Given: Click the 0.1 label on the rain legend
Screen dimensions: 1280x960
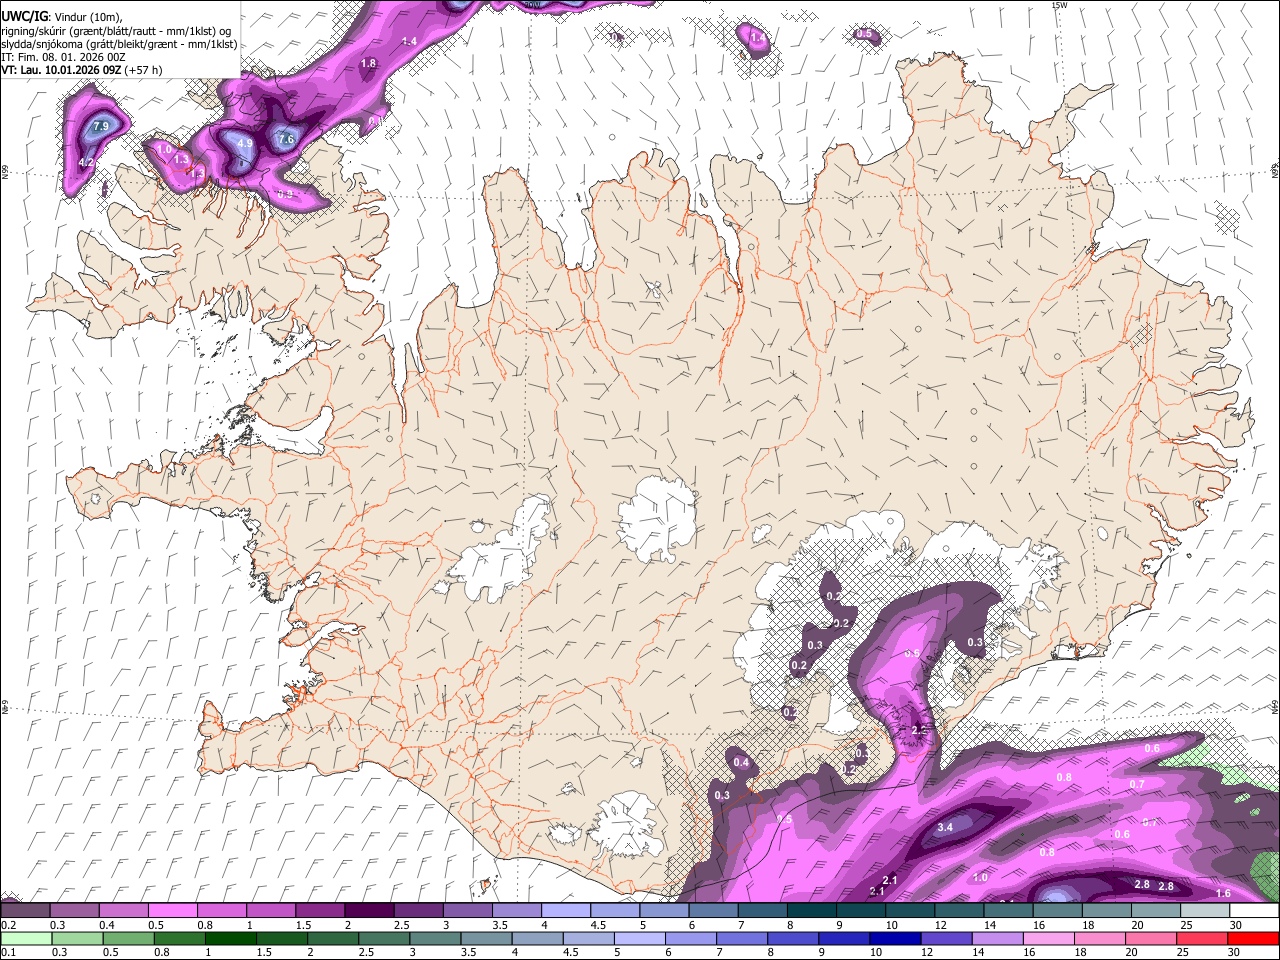Looking at the screenshot, I should pos(7,952).
